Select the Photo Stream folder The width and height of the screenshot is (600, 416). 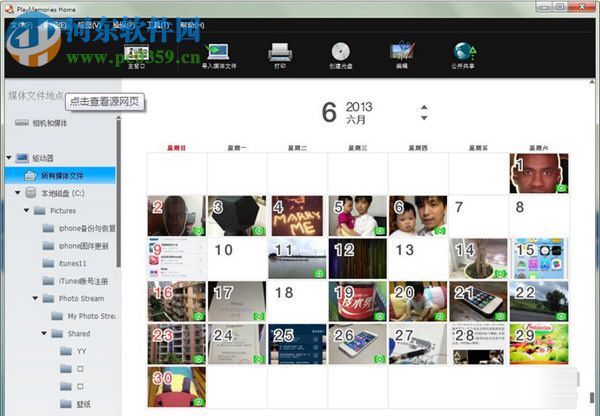point(73,299)
